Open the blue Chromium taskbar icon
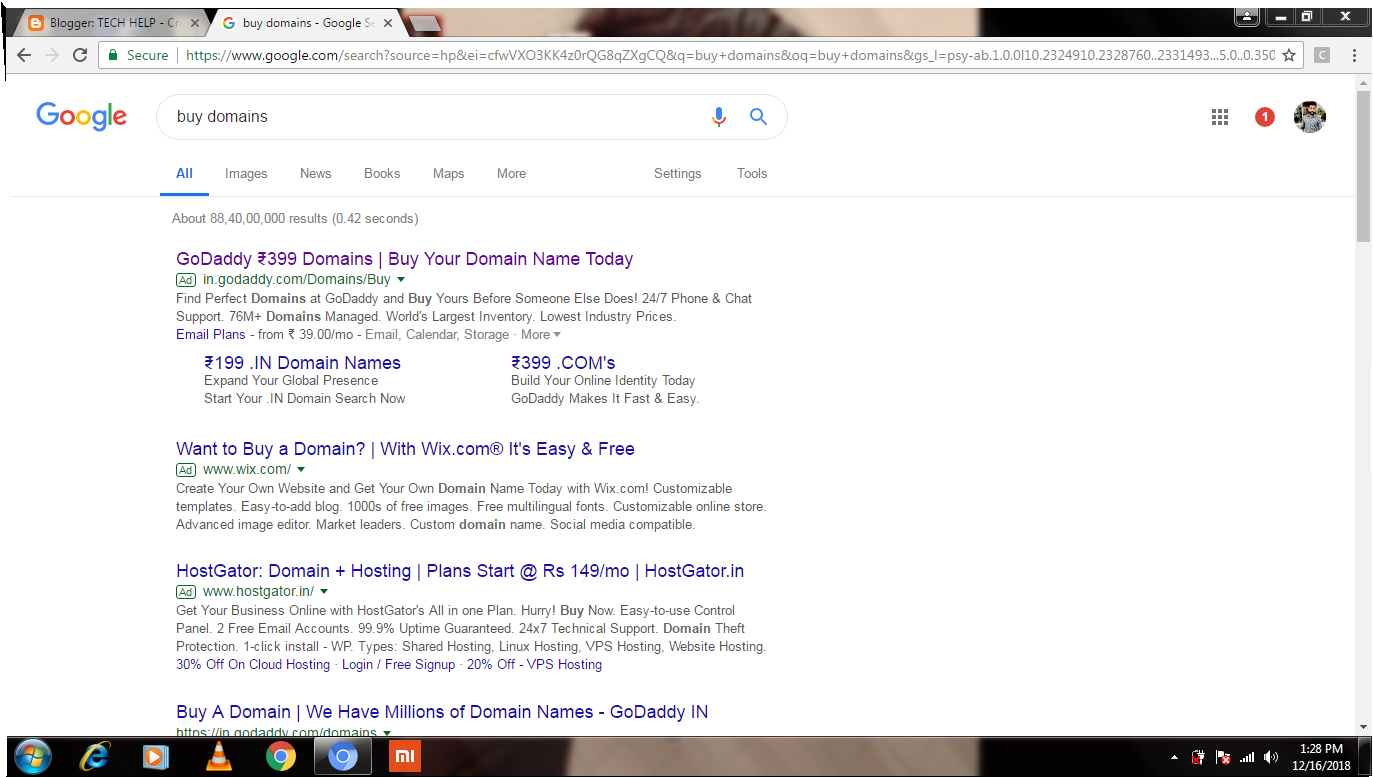This screenshot has width=1373, height=777. 343,757
